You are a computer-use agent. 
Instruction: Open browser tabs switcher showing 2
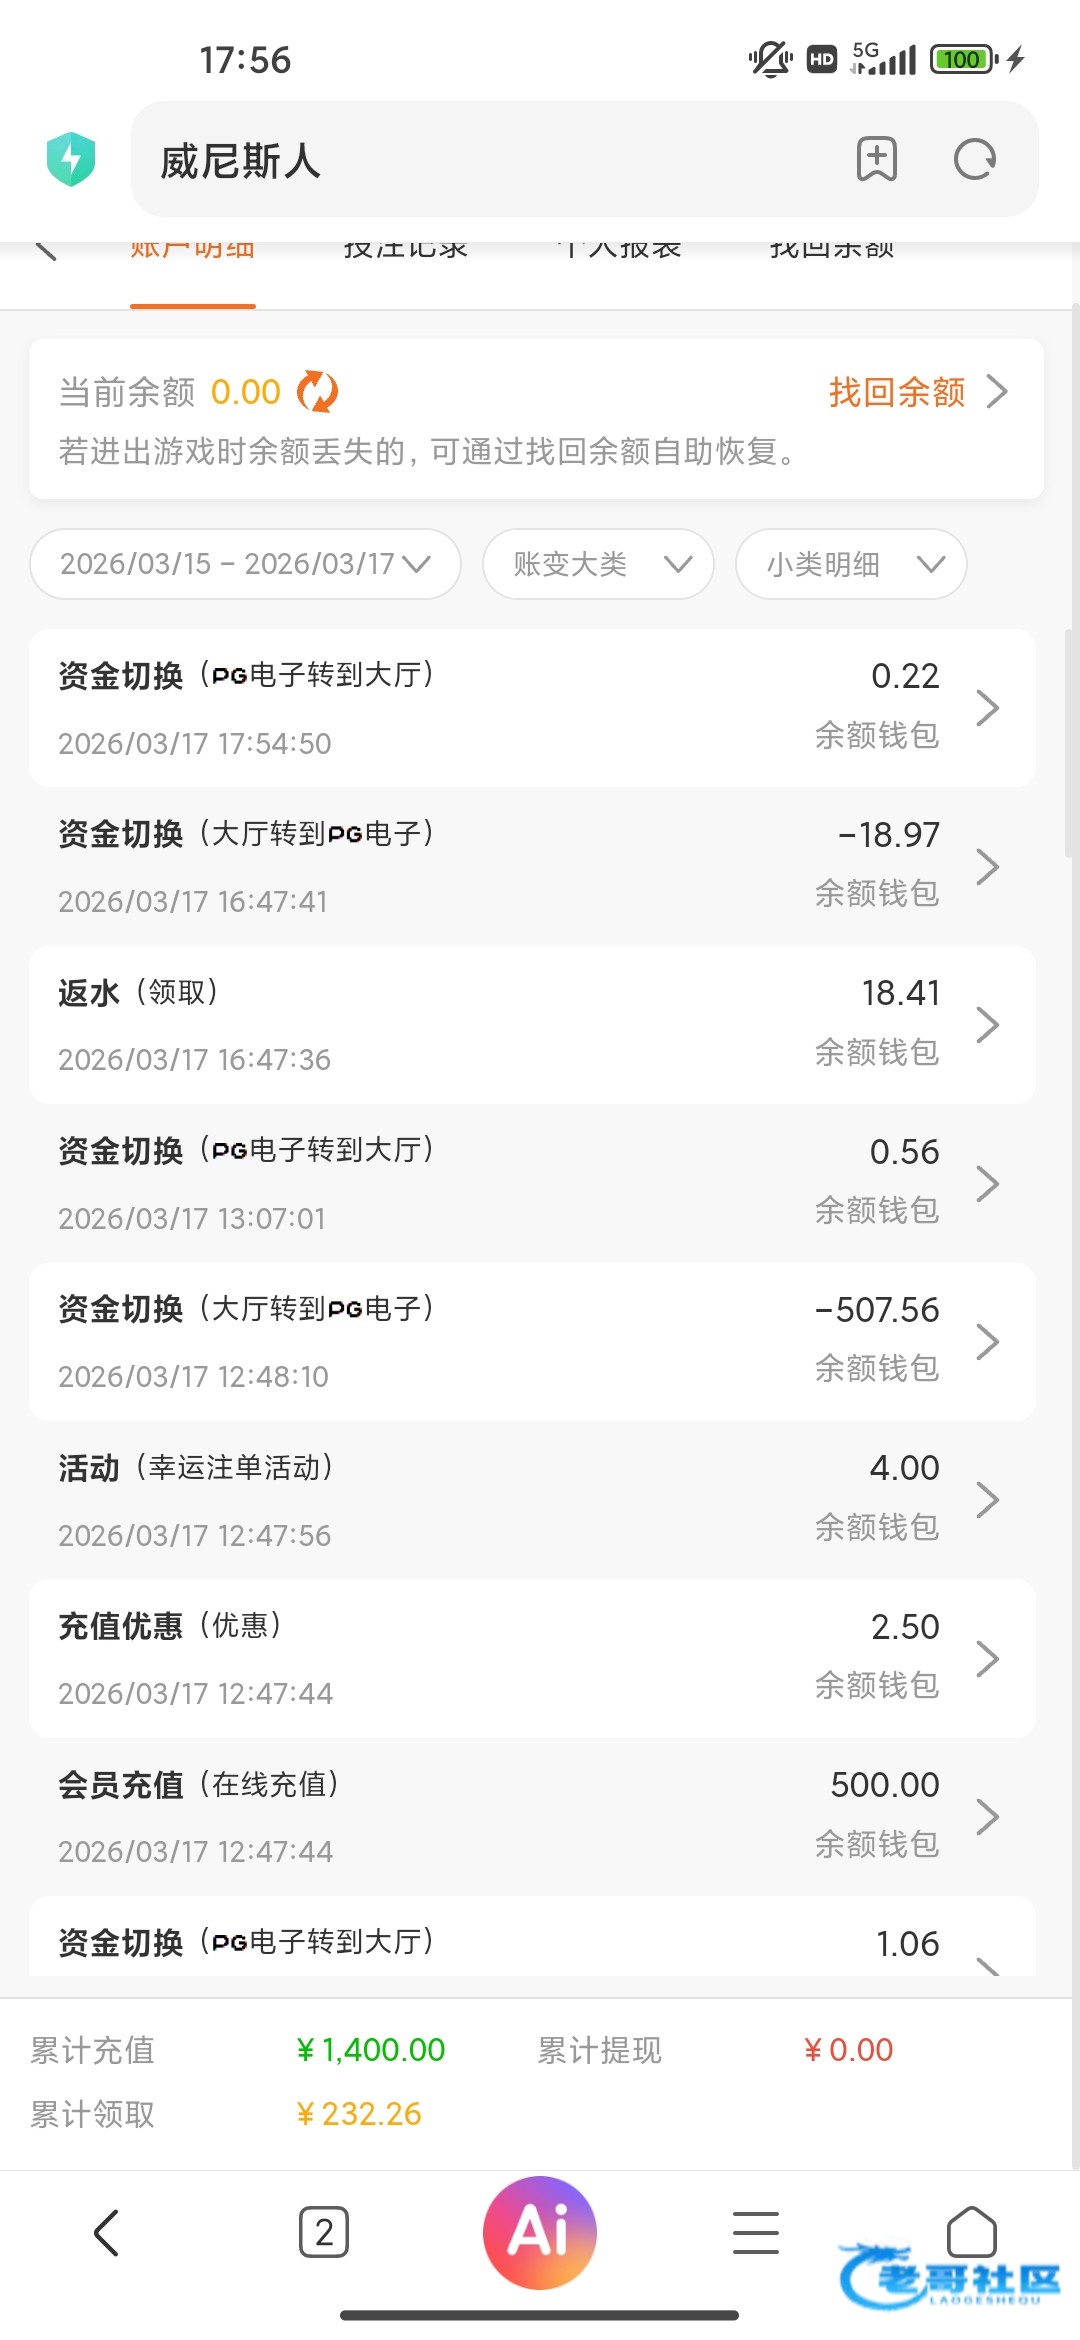pyautogui.click(x=324, y=2233)
